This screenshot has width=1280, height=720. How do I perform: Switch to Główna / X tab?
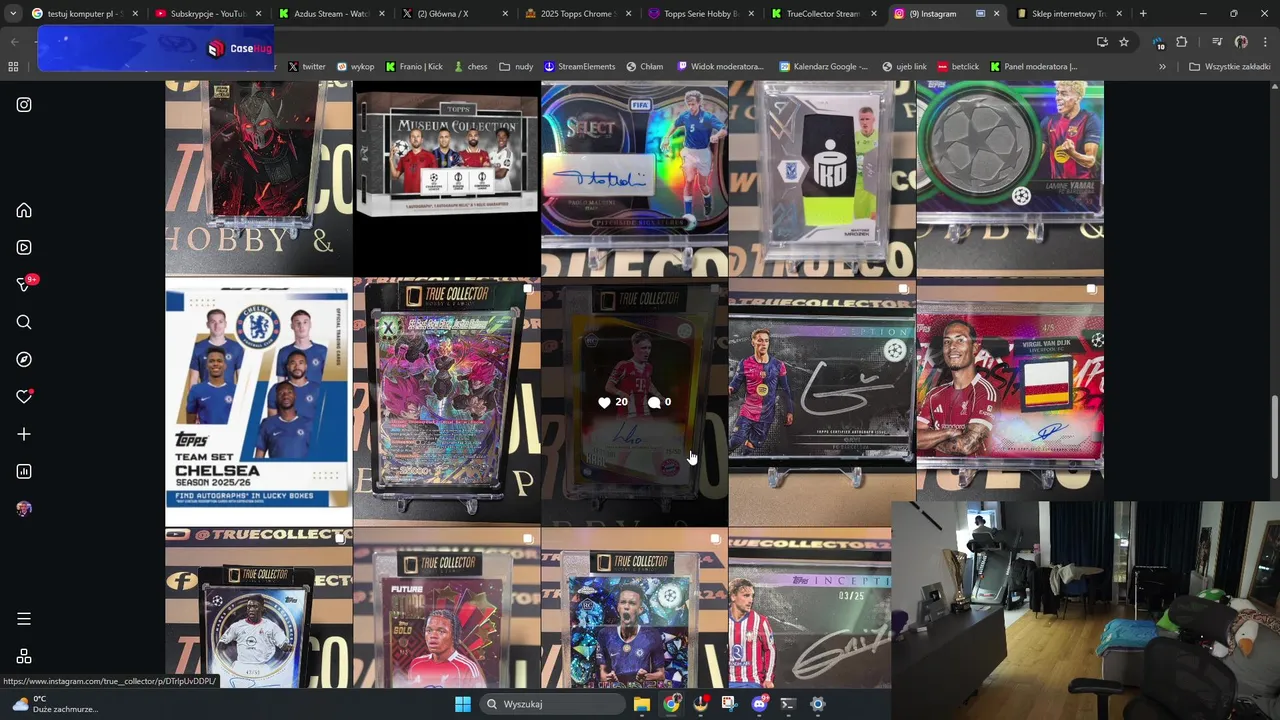pyautogui.click(x=454, y=14)
